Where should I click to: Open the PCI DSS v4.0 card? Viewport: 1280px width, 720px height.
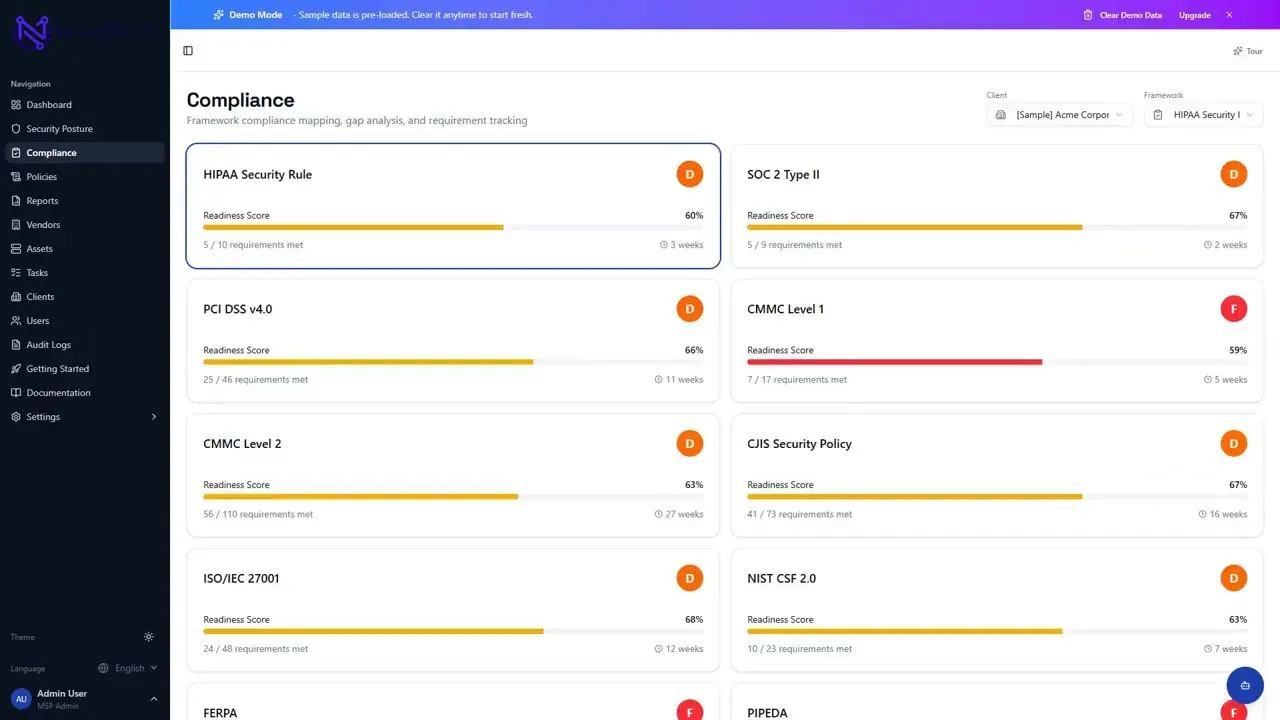[453, 341]
